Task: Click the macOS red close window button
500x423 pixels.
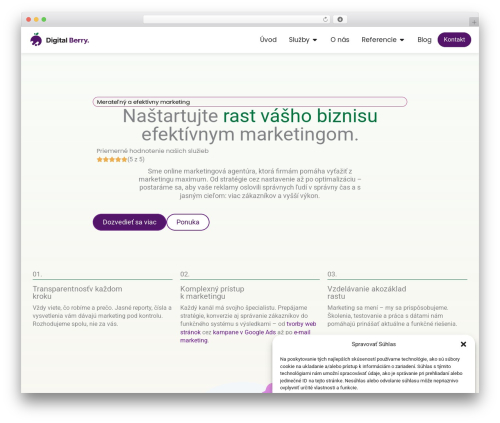Action: 29,20
